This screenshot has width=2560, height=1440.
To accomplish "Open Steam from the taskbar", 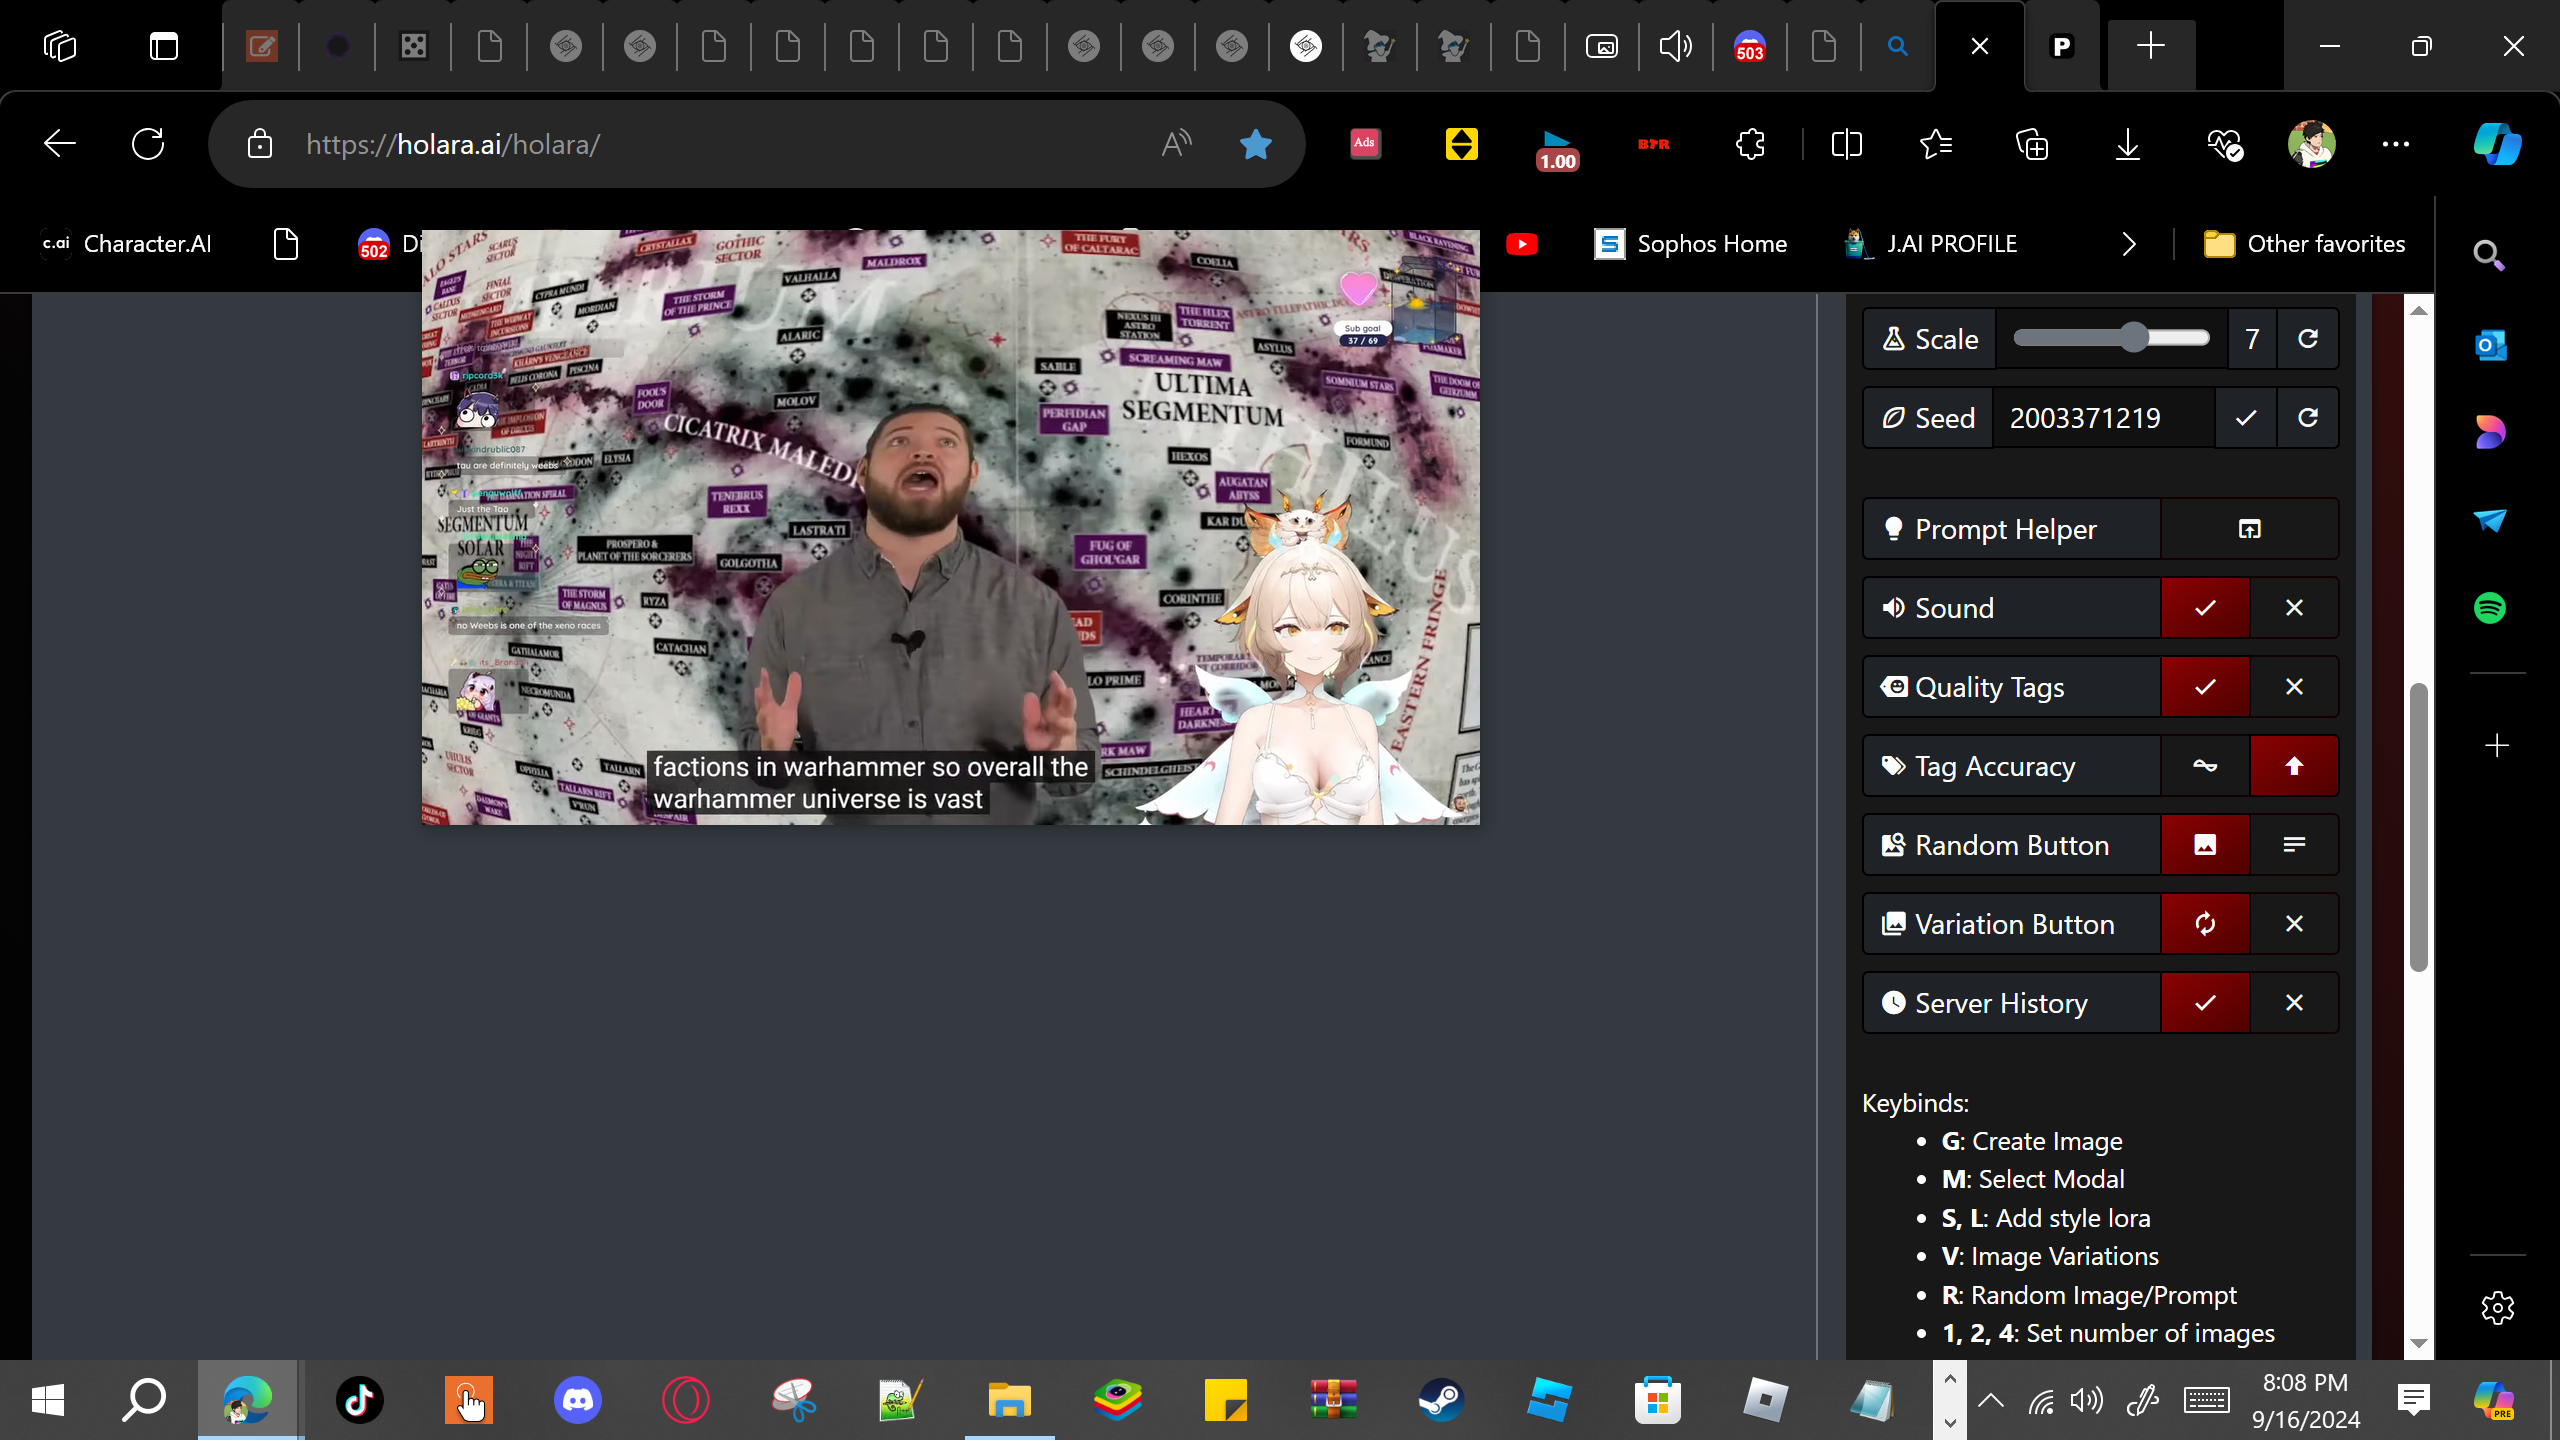I will [x=1441, y=1400].
